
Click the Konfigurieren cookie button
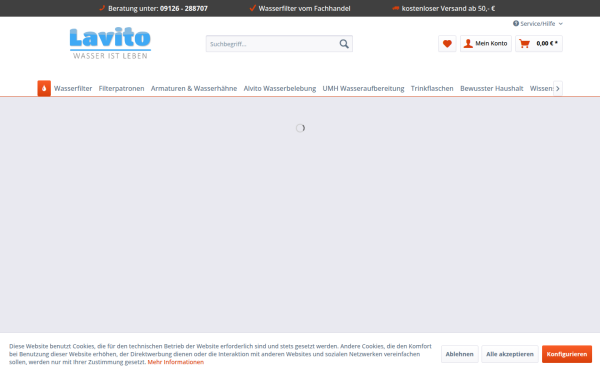[567, 354]
